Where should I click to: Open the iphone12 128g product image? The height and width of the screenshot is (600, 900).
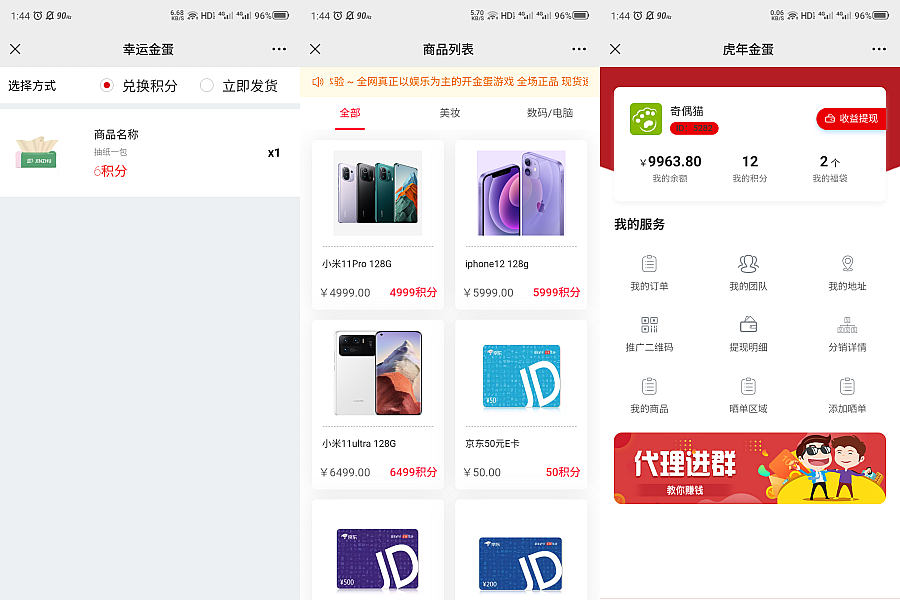click(x=521, y=193)
